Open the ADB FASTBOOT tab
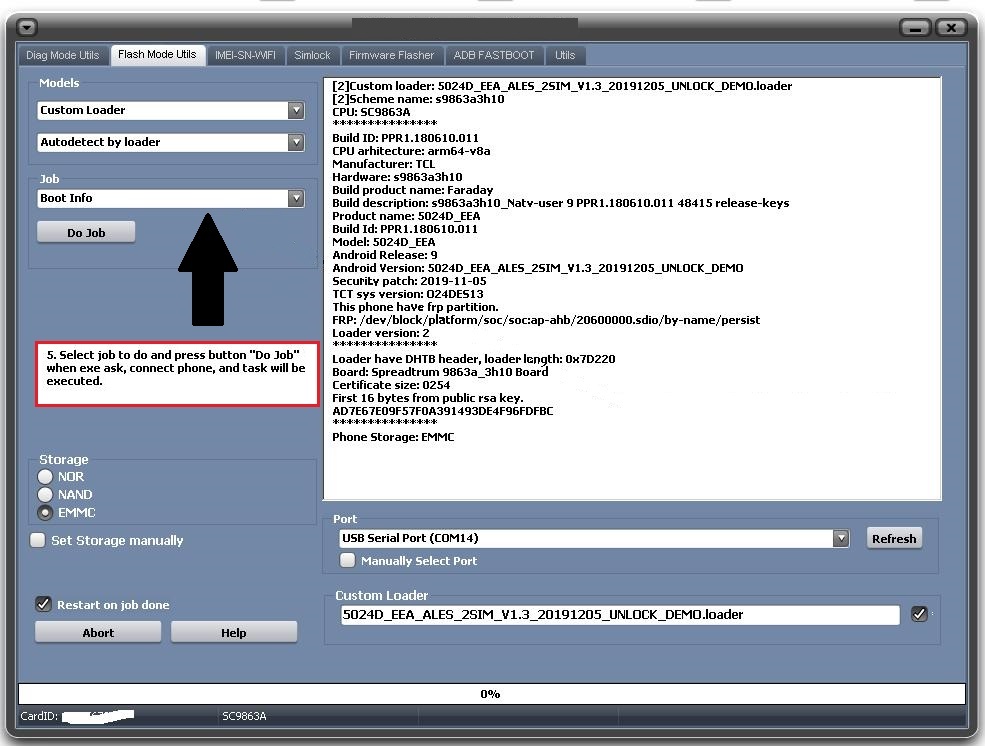The width and height of the screenshot is (985, 746). 494,55
